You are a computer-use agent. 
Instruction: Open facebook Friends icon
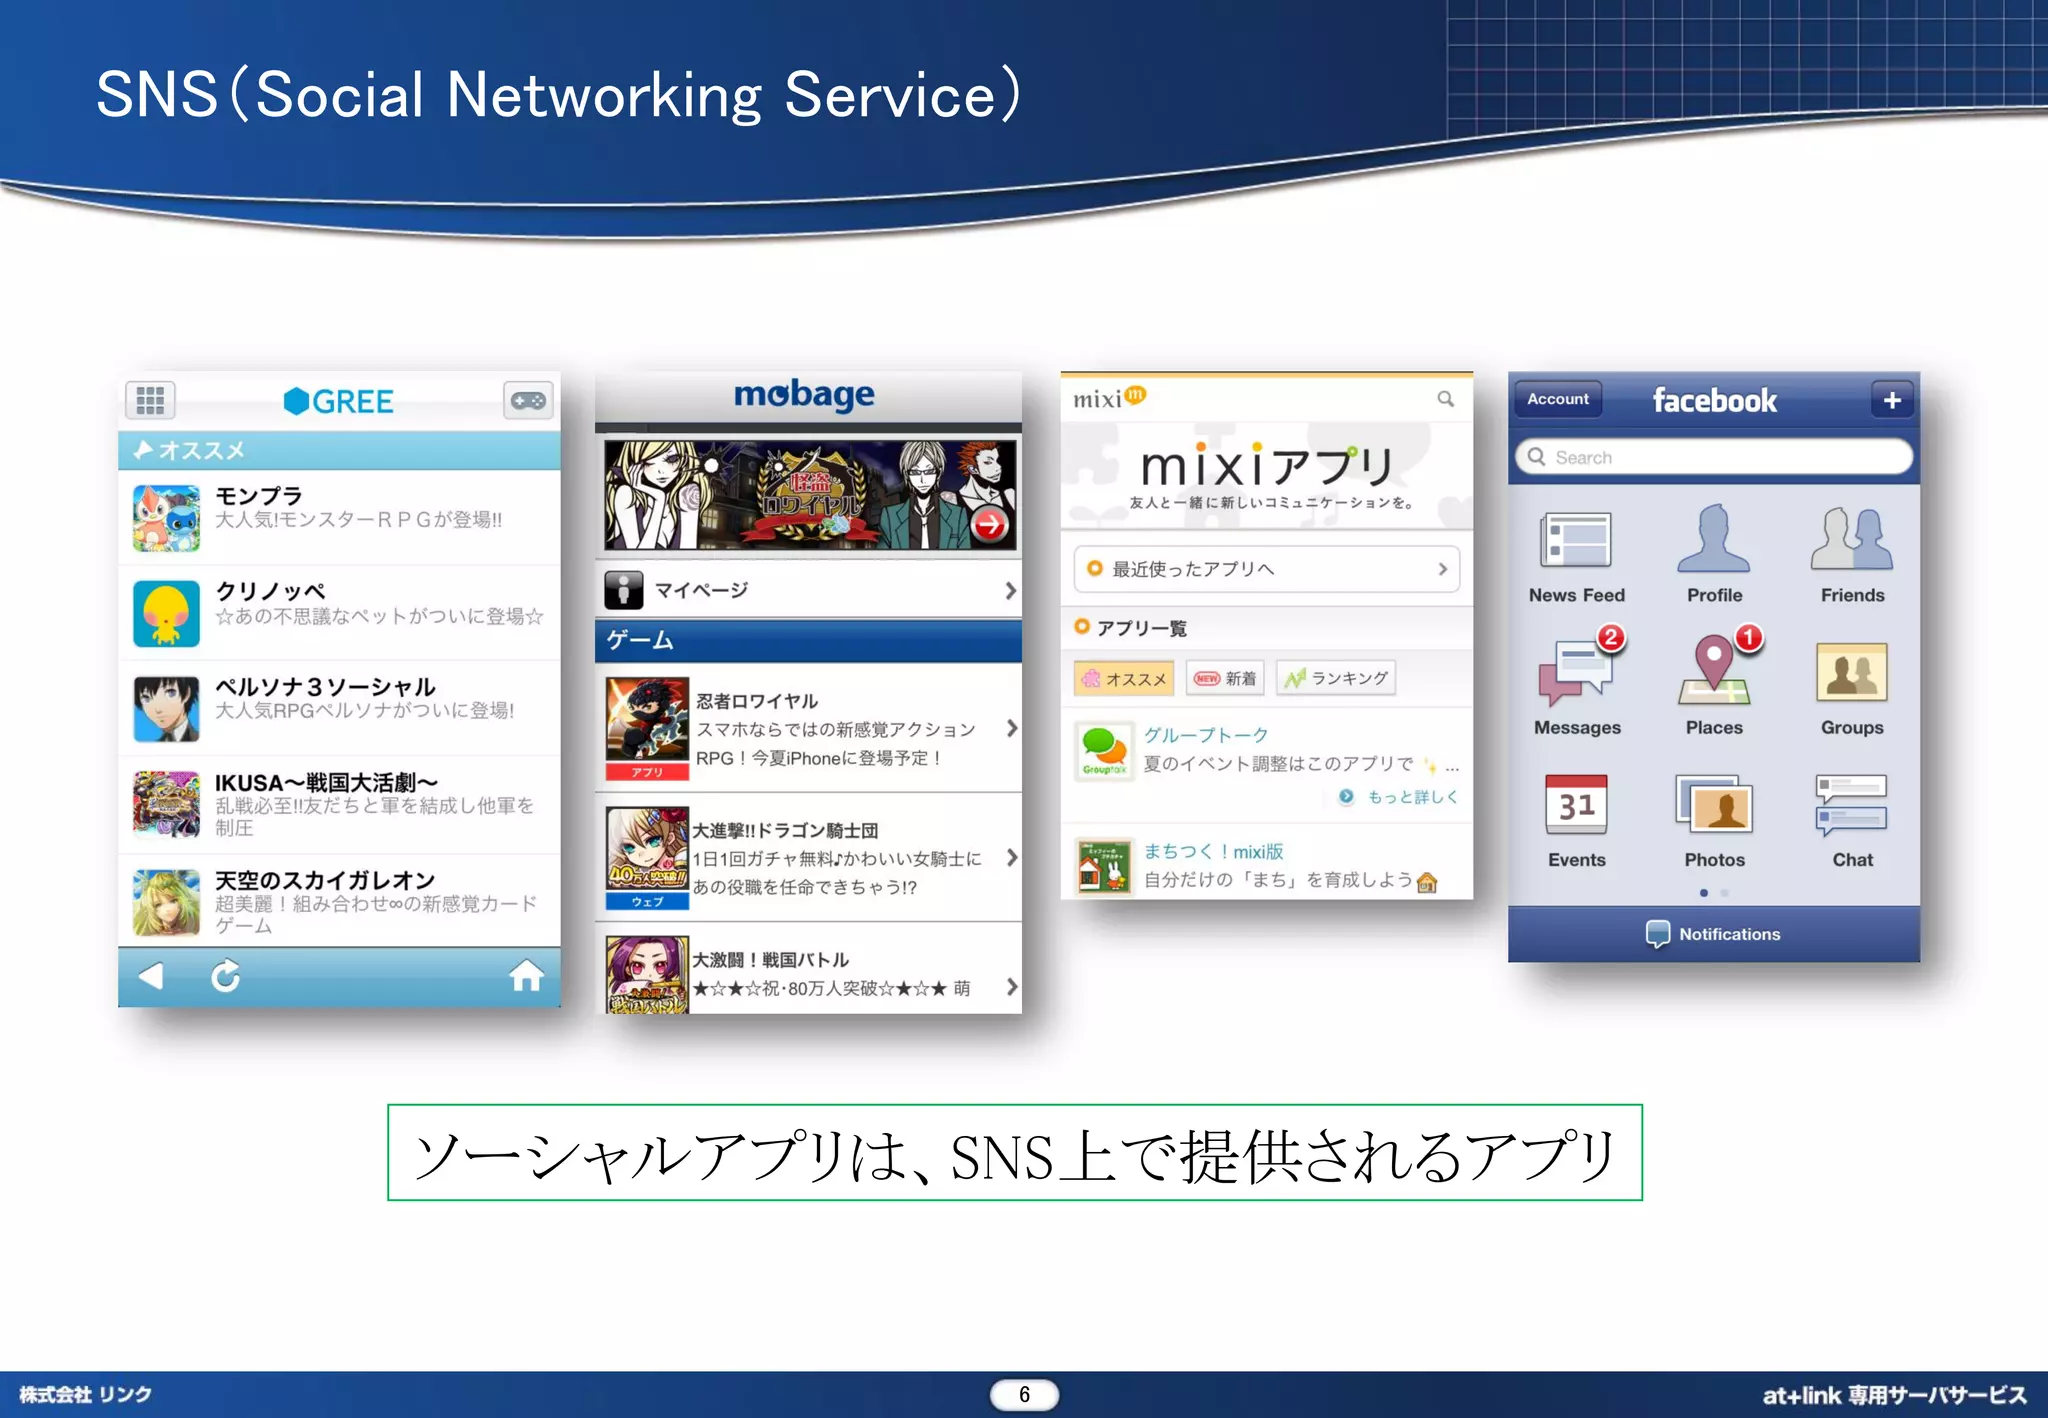click(1851, 539)
